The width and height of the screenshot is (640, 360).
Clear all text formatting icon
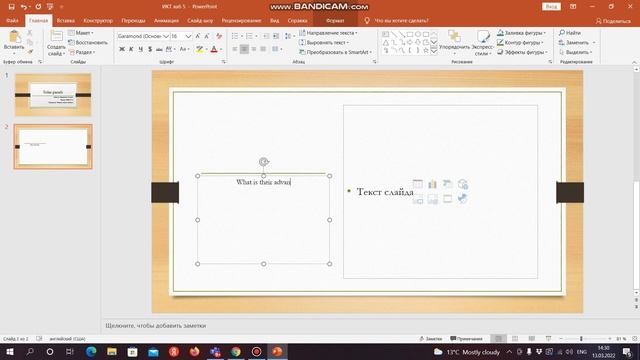pyautogui.click(x=219, y=36)
